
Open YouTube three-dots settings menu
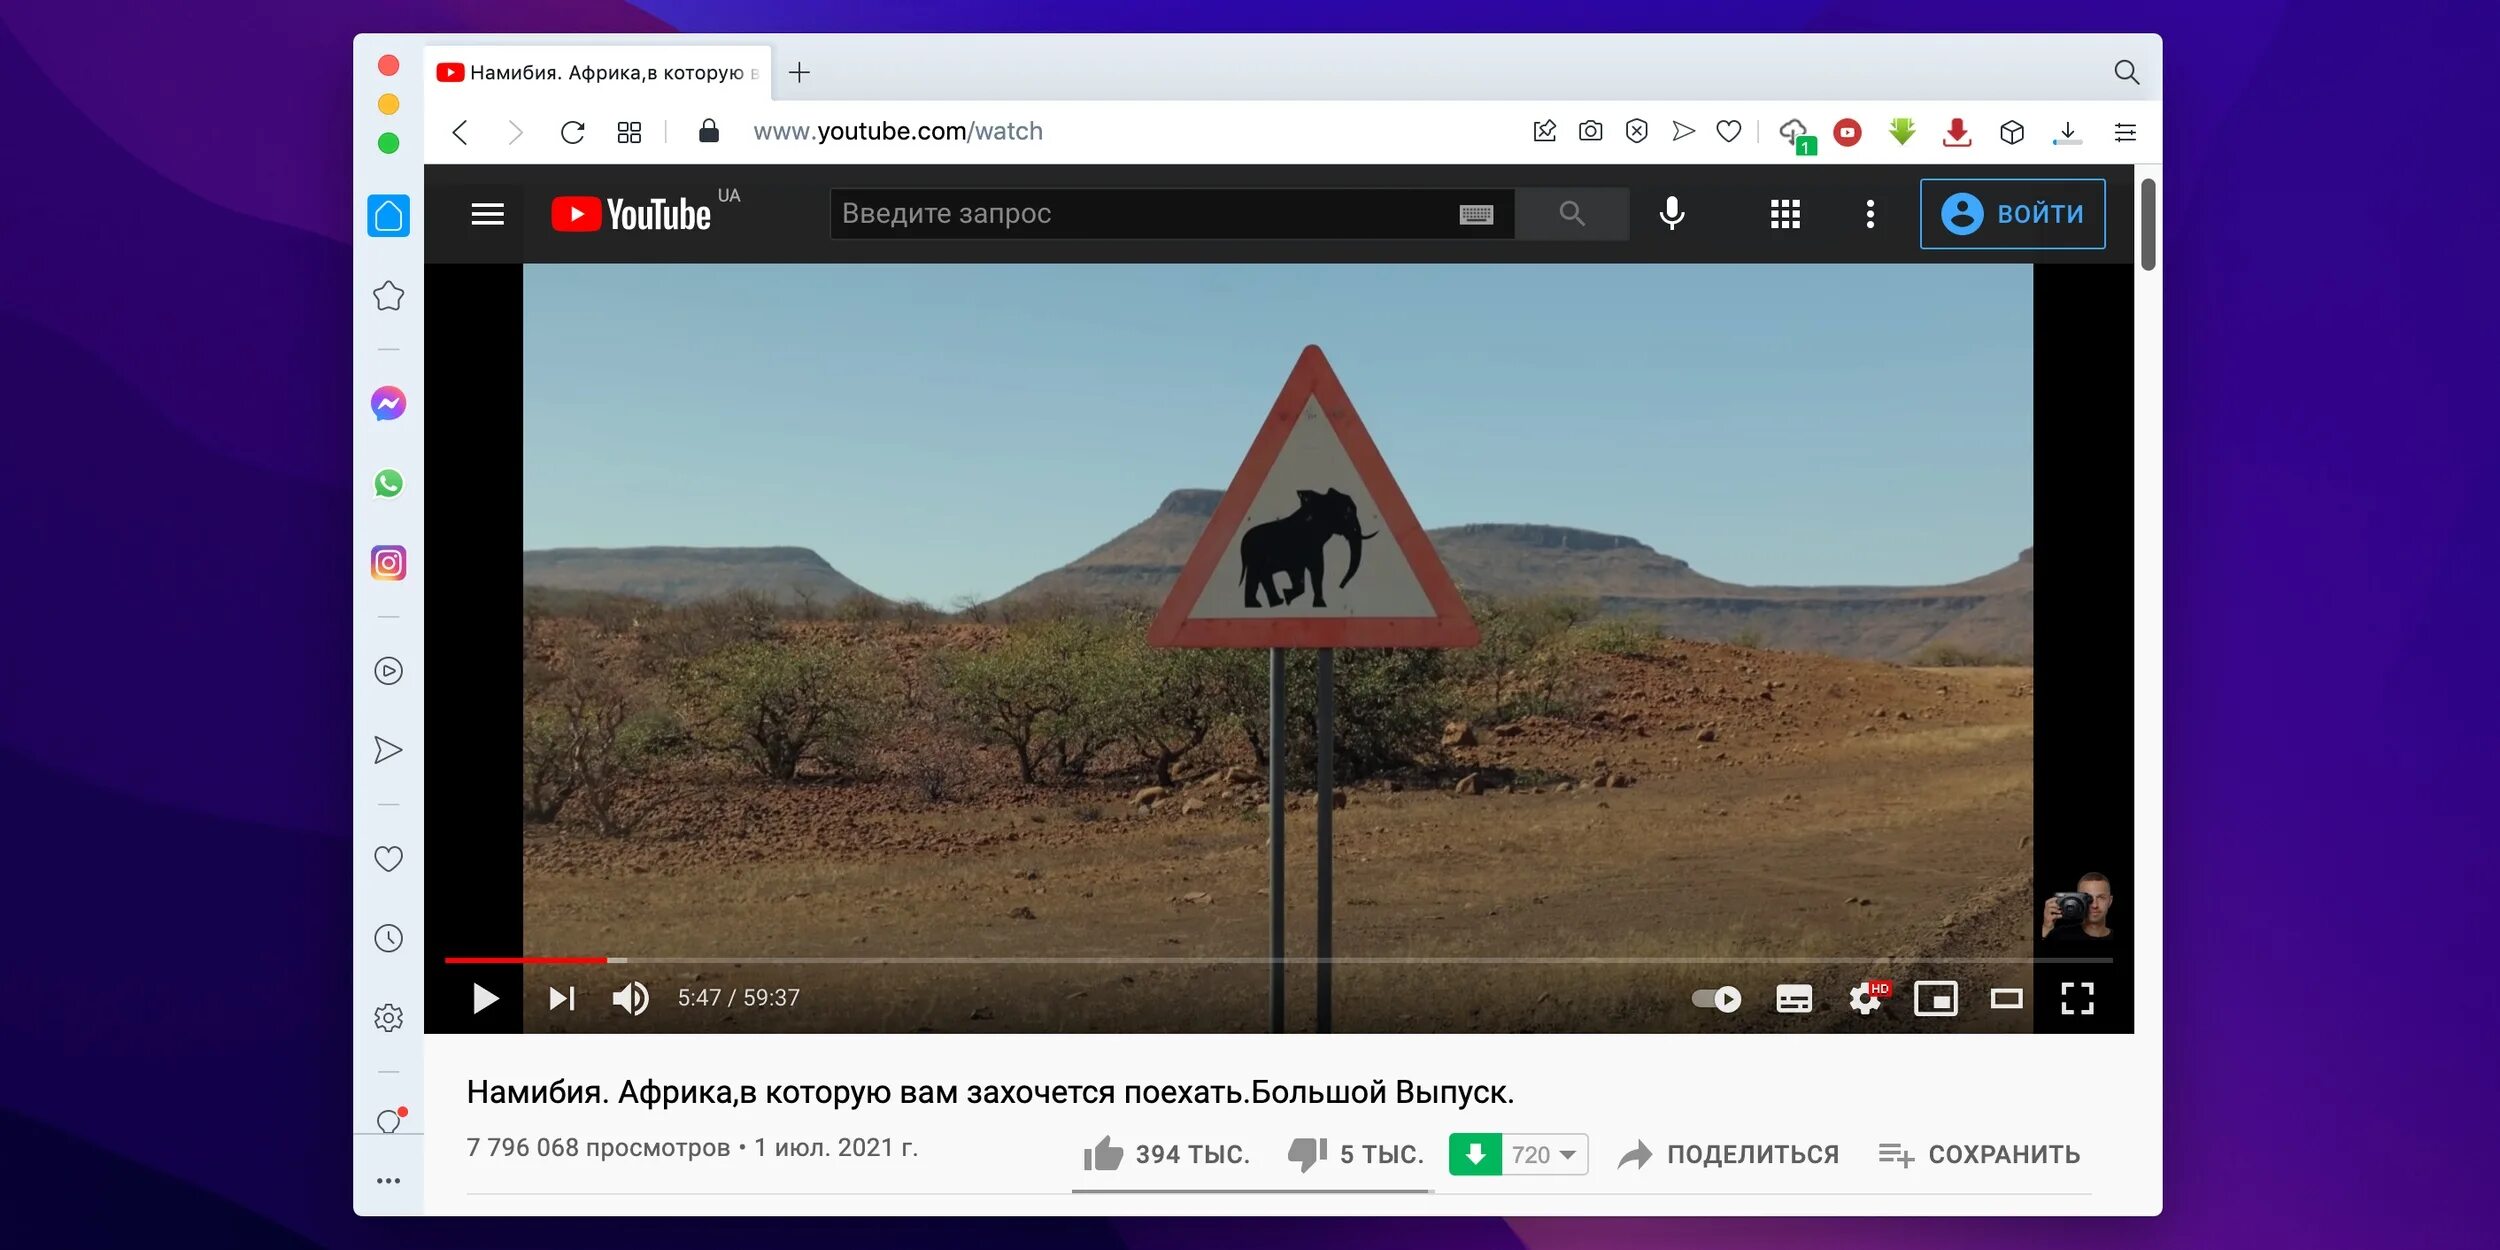coord(1870,214)
